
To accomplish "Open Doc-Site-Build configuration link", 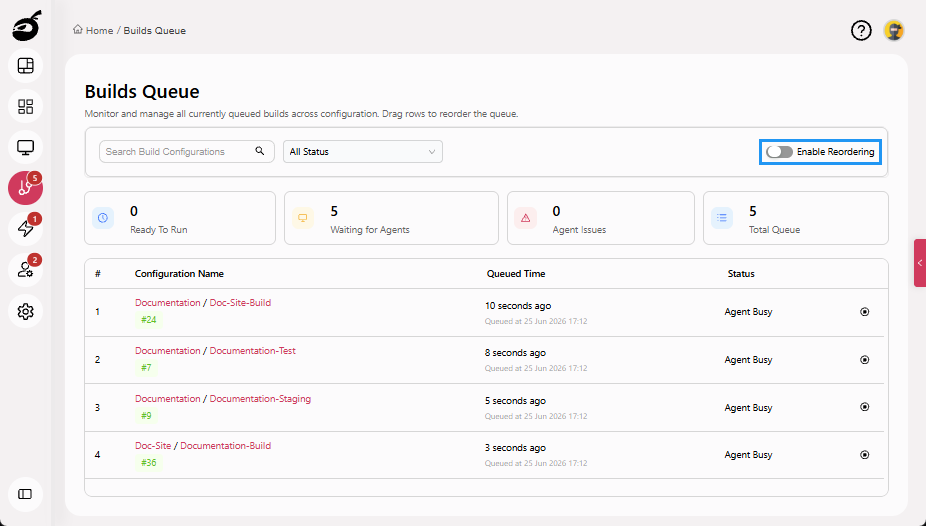I will (240, 303).
